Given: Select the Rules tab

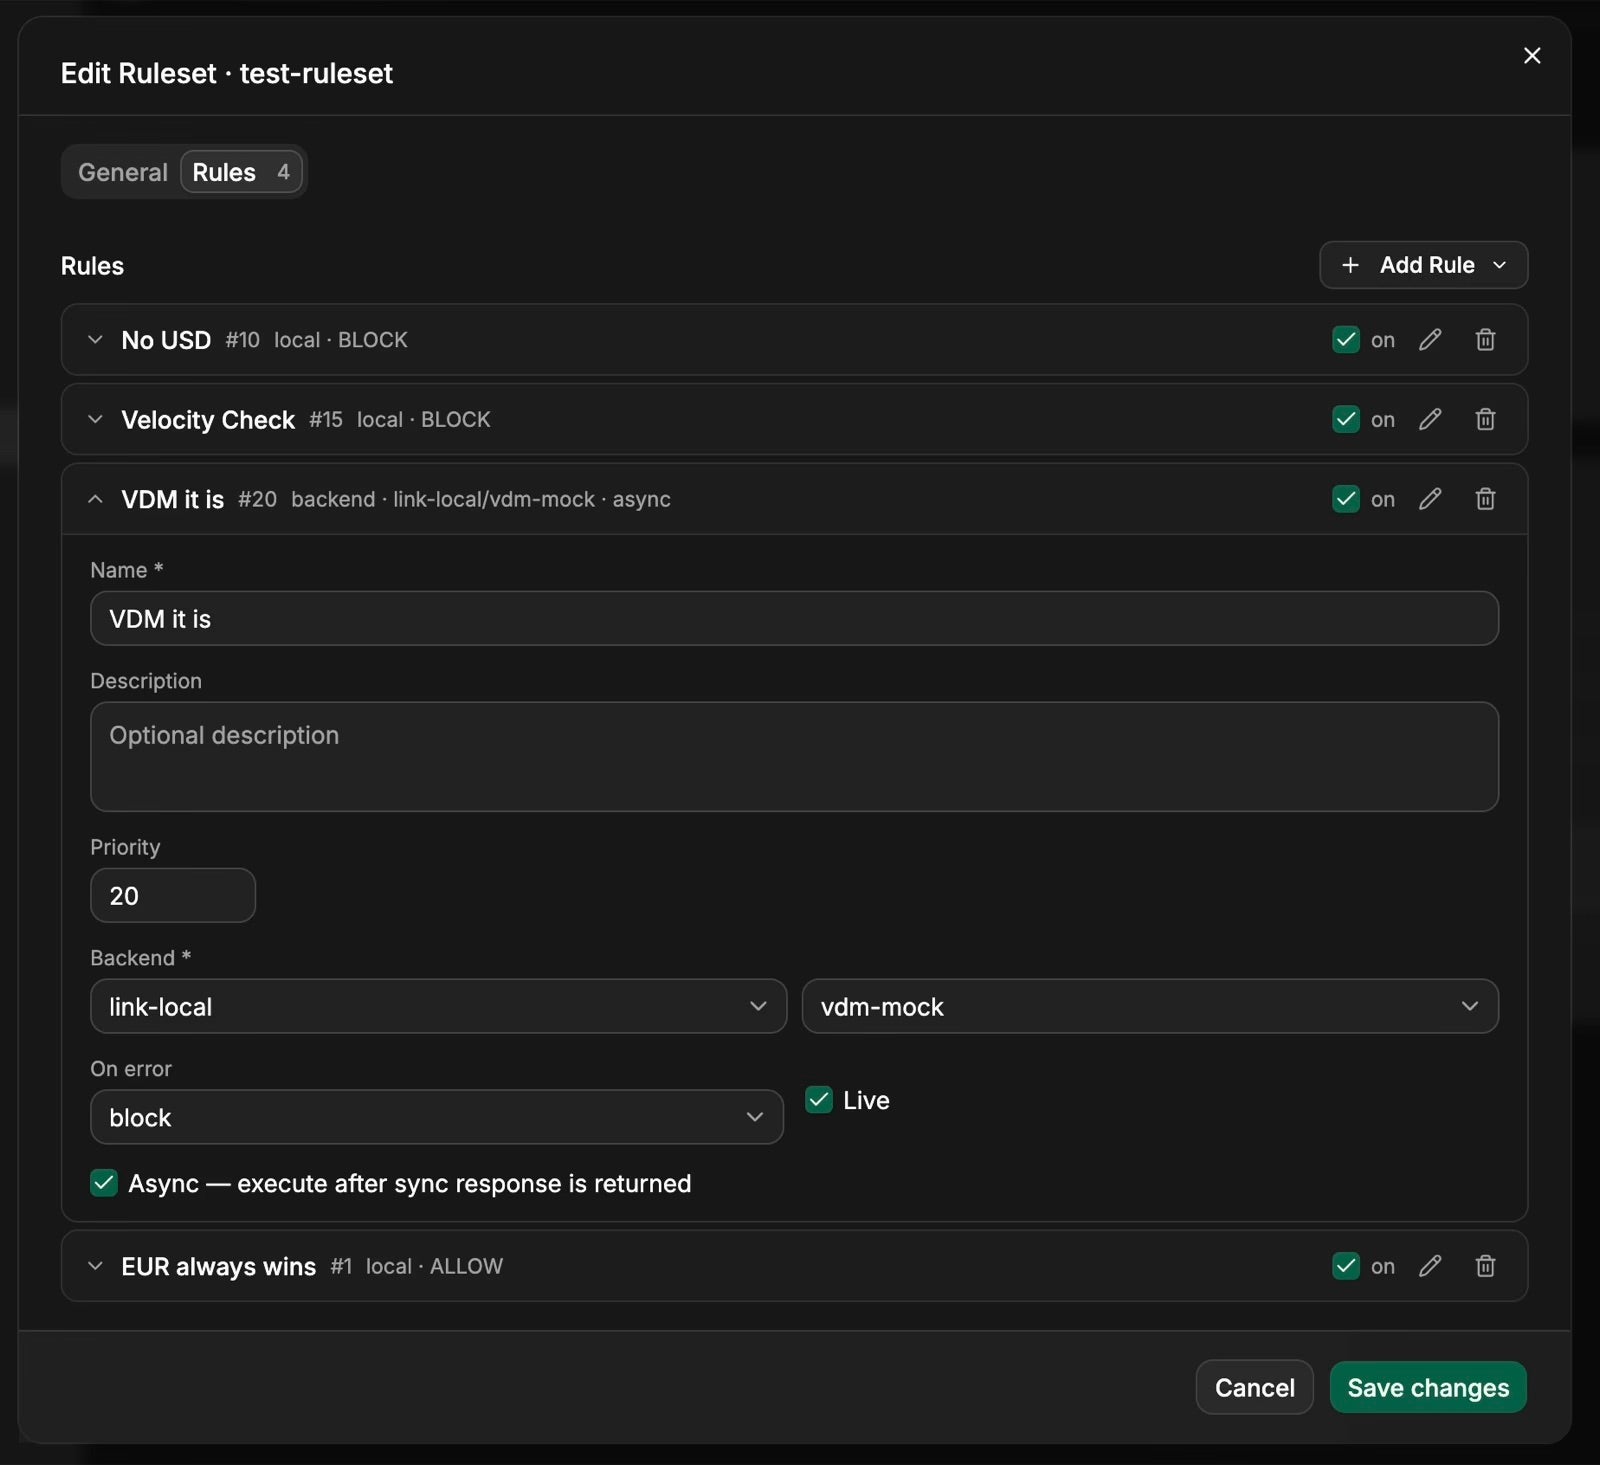Looking at the screenshot, I should tap(241, 172).
